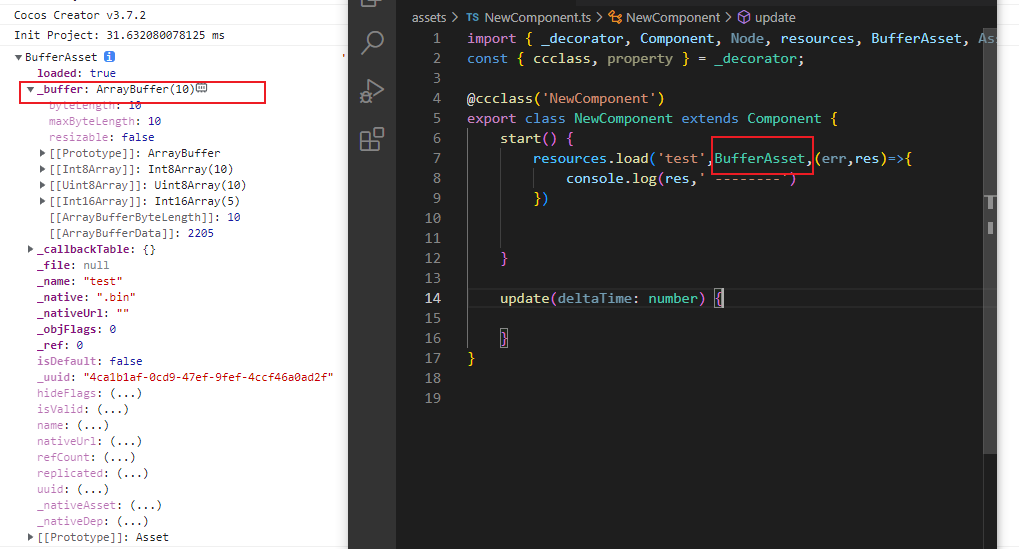The width and height of the screenshot is (1019, 549).
Task: Click the method cube icon before update
Action: pos(744,18)
